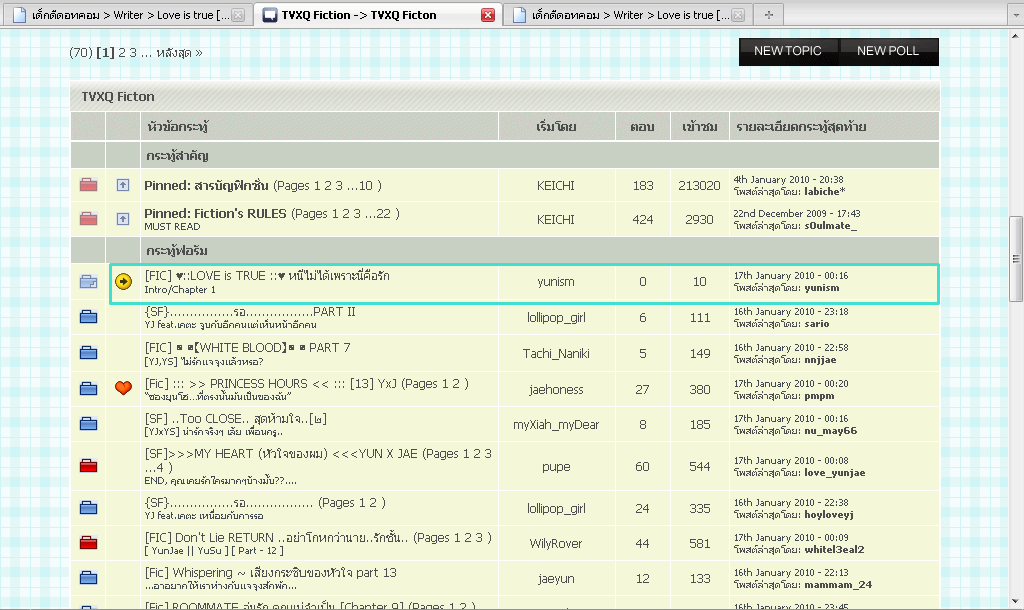Open topic LOVE is TRUE by yunism
Image resolution: width=1024 pixels, height=610 pixels.
[x=266, y=276]
